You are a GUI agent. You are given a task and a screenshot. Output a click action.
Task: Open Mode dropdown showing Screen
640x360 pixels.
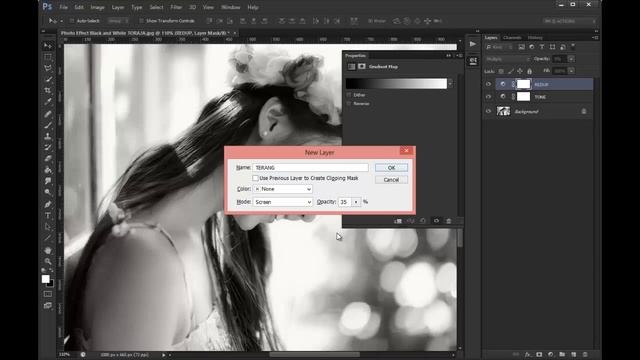(x=282, y=202)
